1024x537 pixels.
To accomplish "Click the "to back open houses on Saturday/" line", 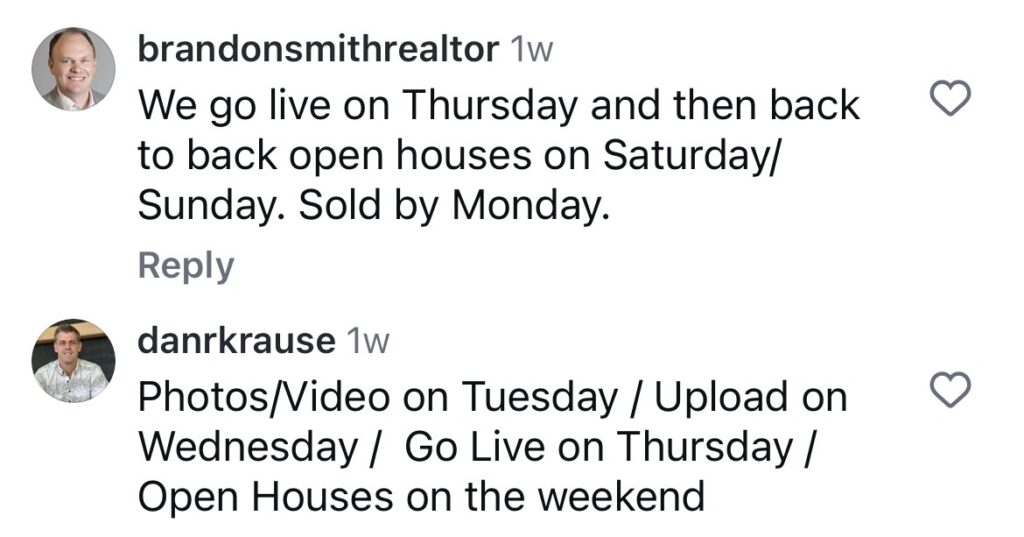I will click(459, 155).
